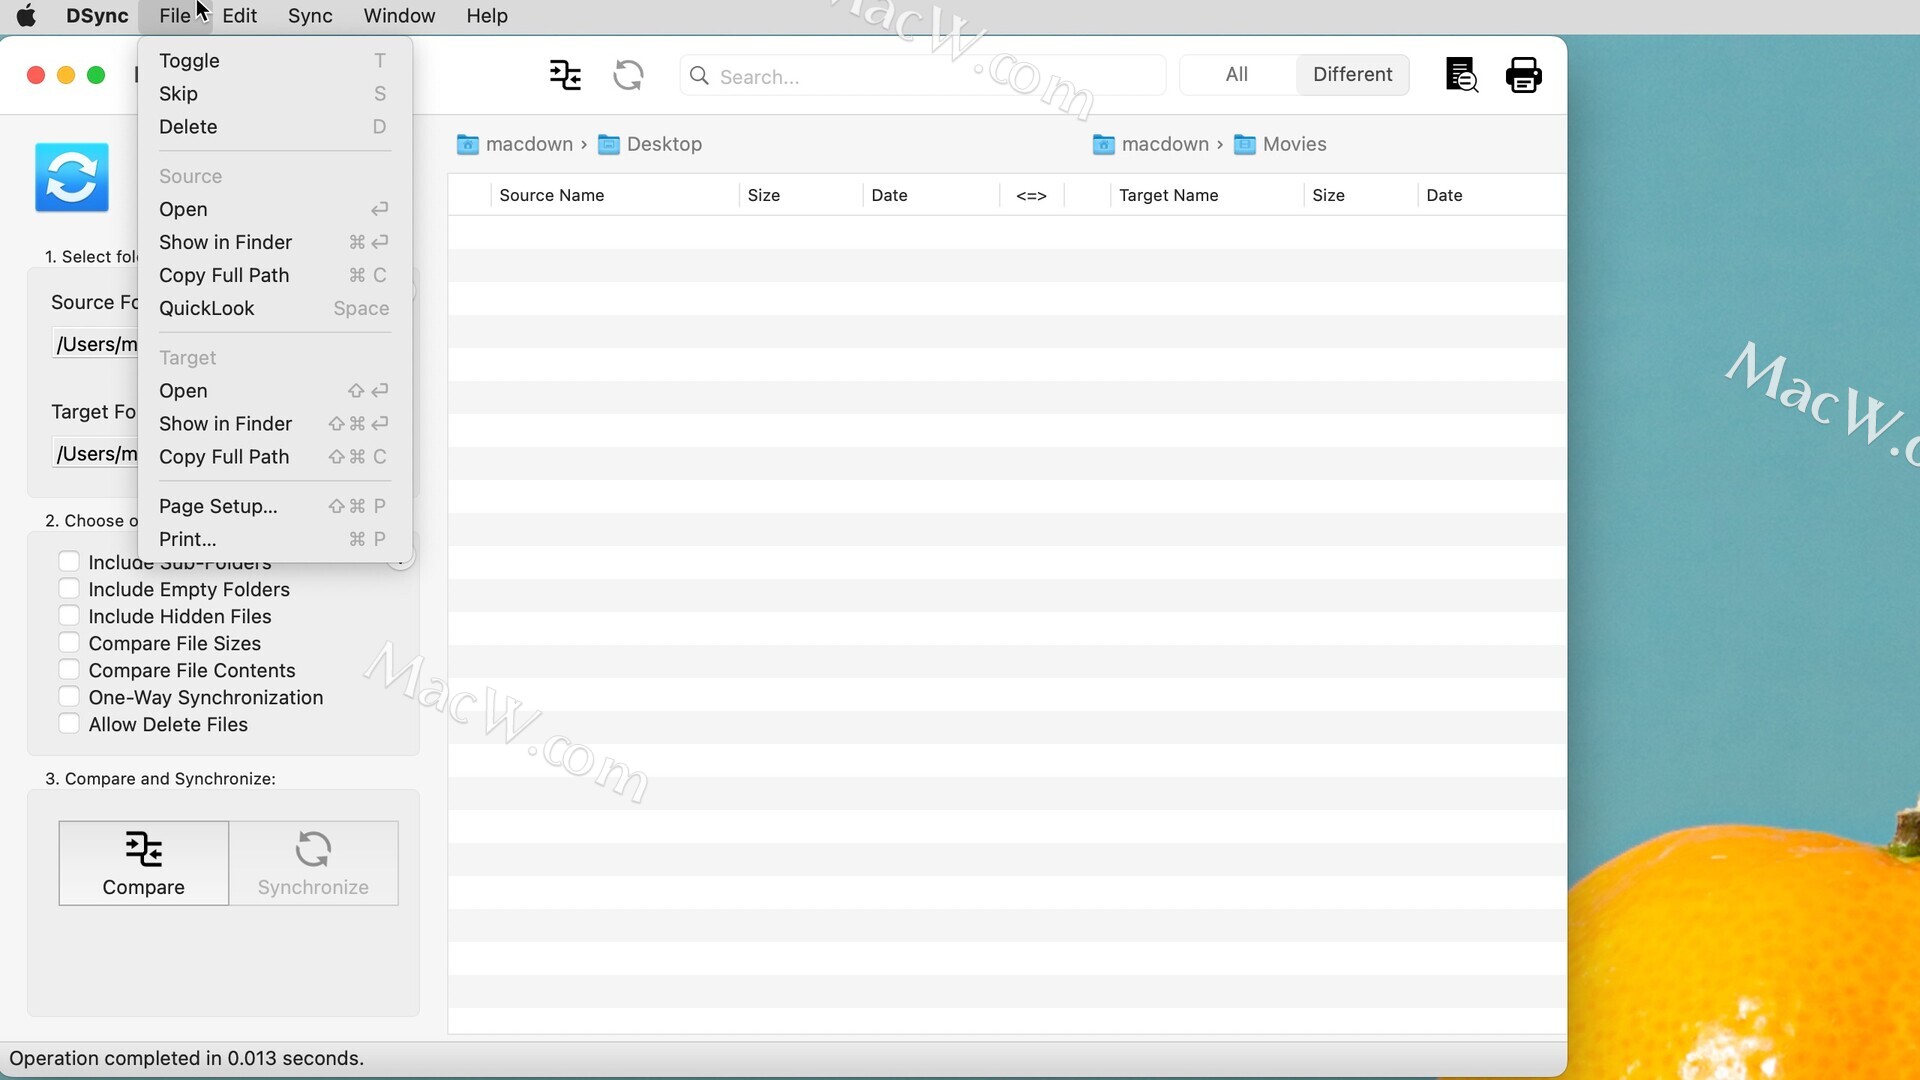Open the Window menu
The width and height of the screenshot is (1920, 1080).
(399, 16)
